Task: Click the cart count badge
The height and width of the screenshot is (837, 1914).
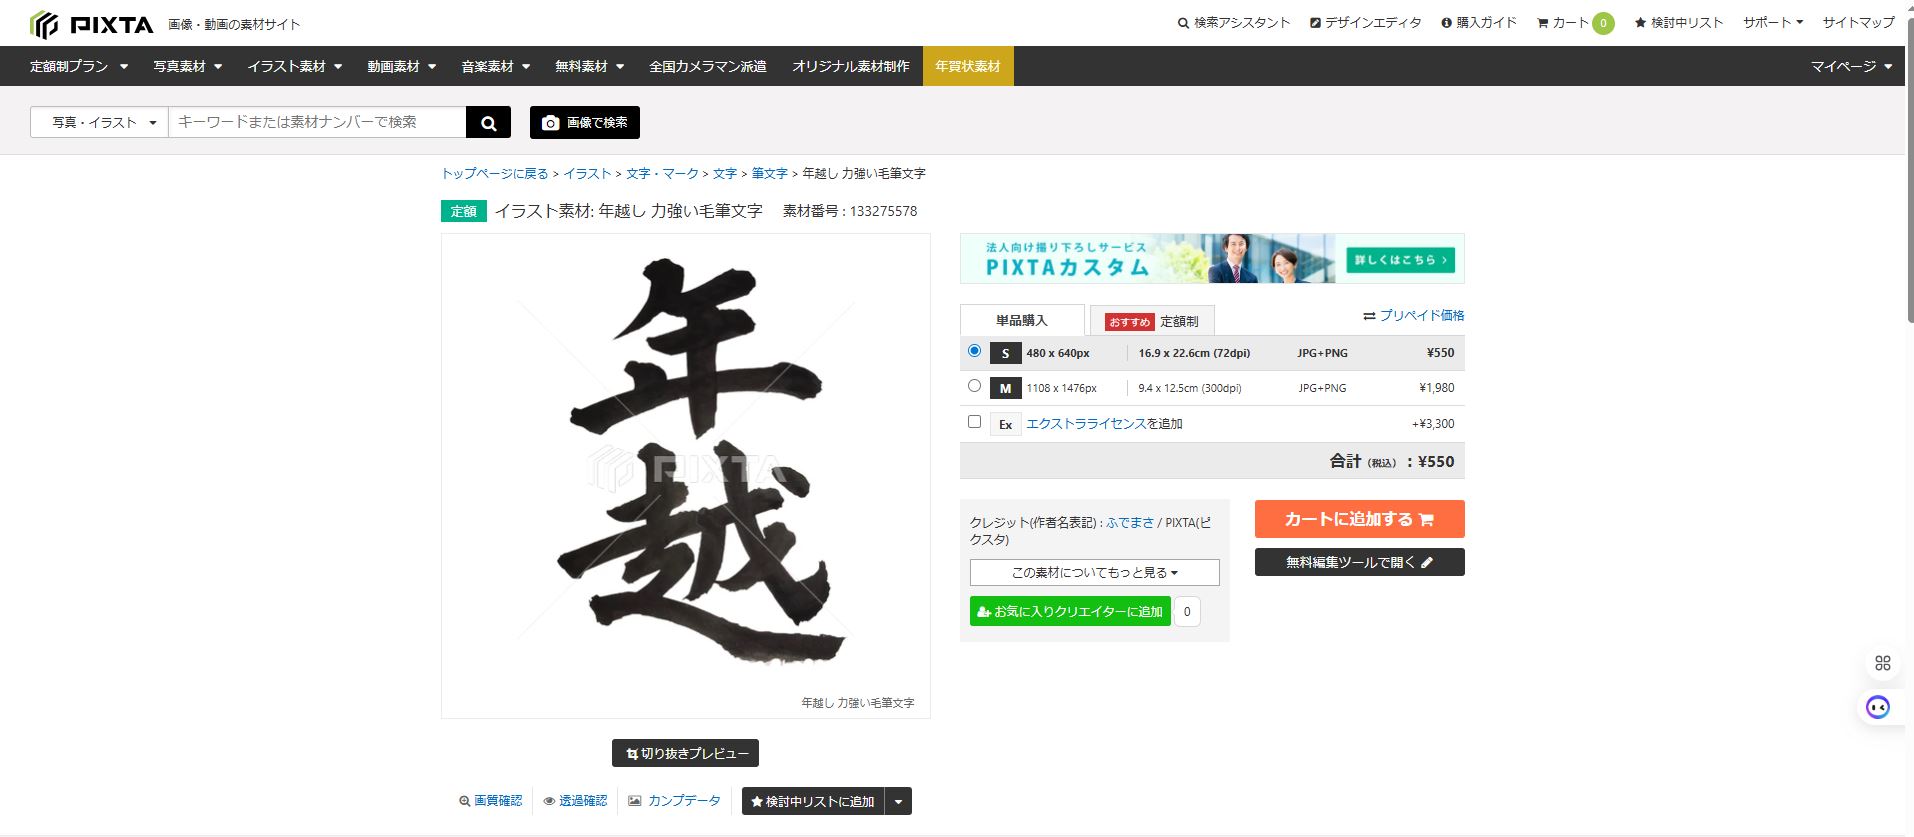Action: [x=1603, y=23]
